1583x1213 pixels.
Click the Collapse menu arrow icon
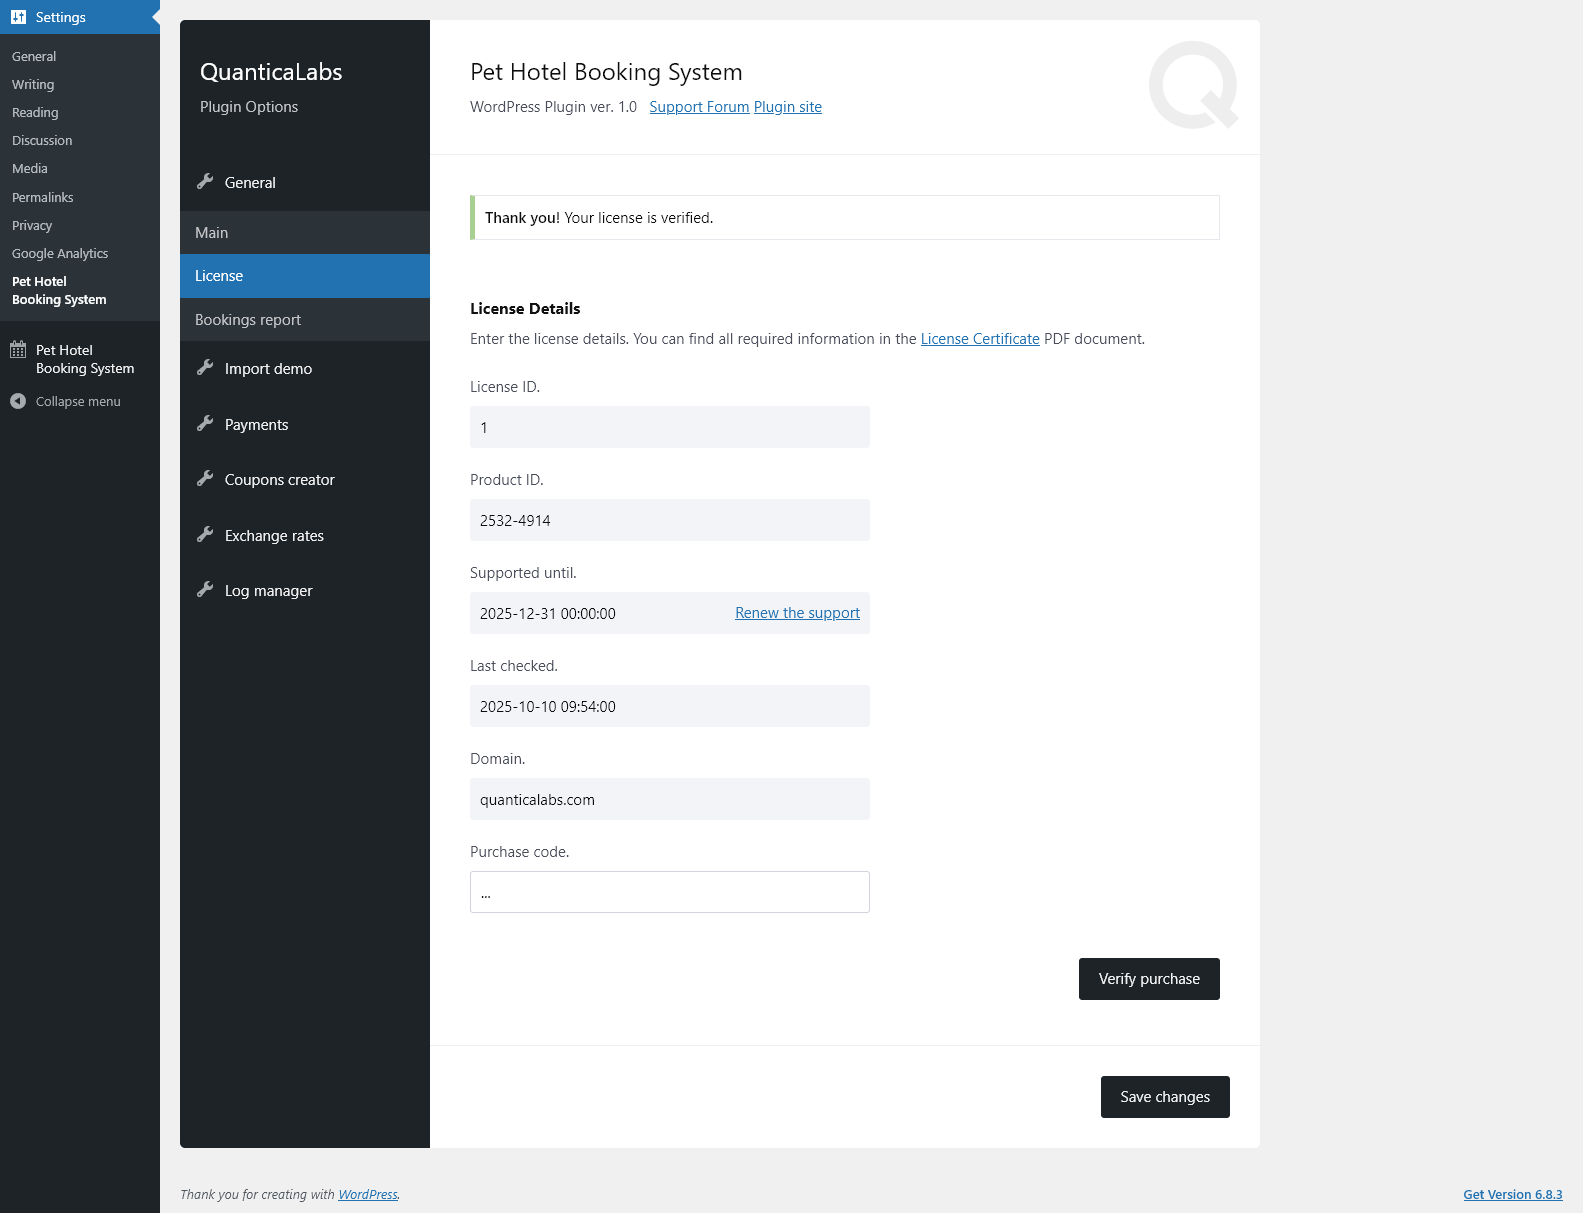18,401
